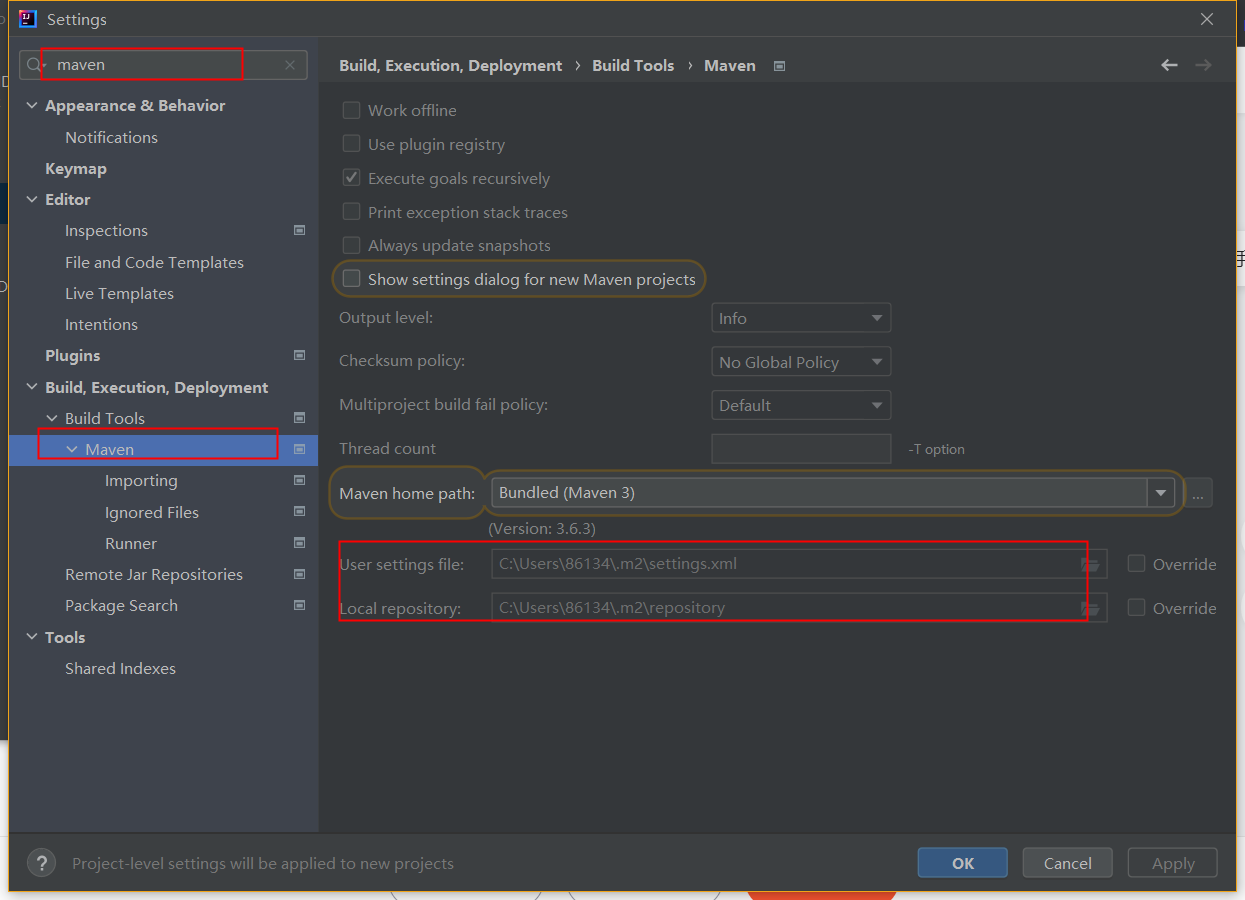Click project-level icon beside Remote Jar Repositories

coord(299,574)
